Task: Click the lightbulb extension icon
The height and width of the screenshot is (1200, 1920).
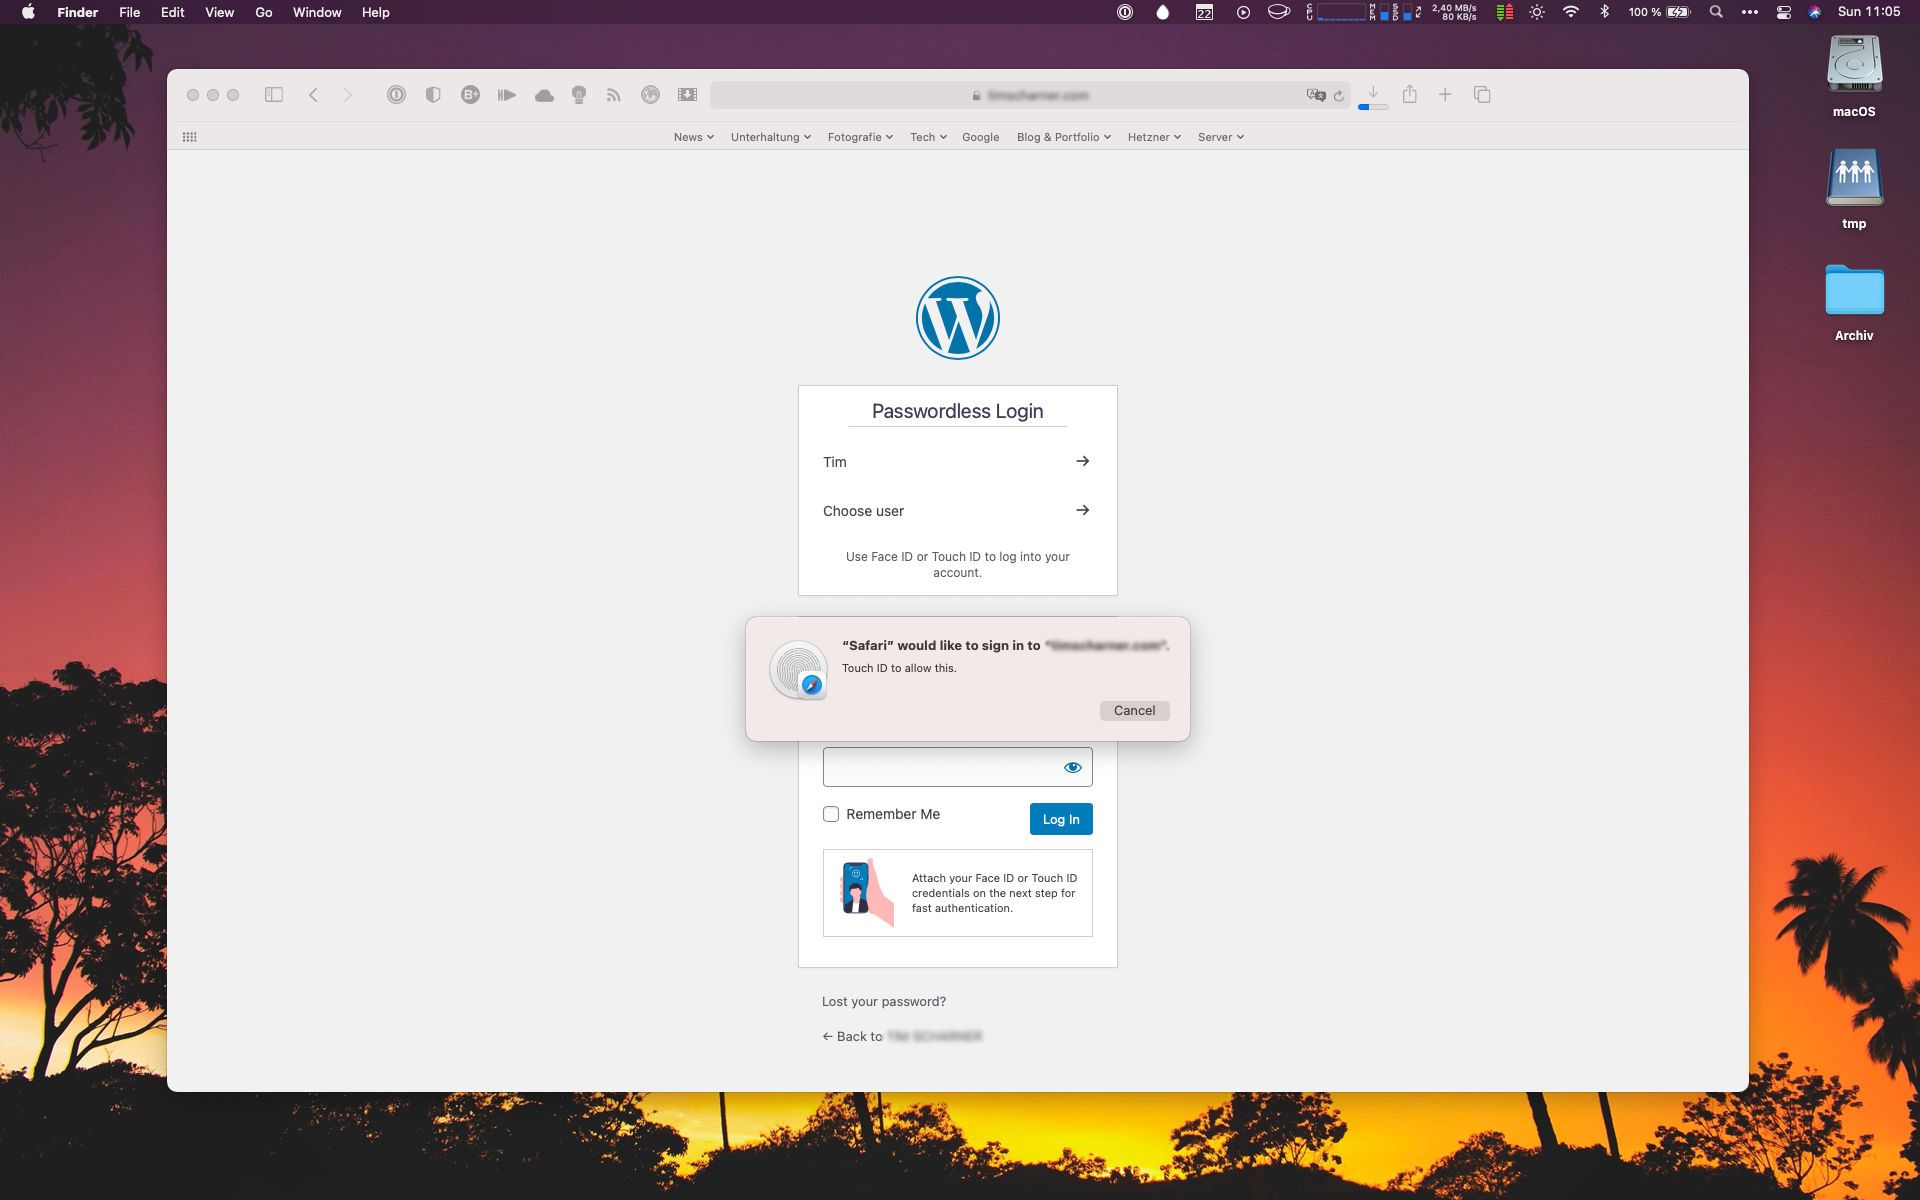Action: click(579, 95)
